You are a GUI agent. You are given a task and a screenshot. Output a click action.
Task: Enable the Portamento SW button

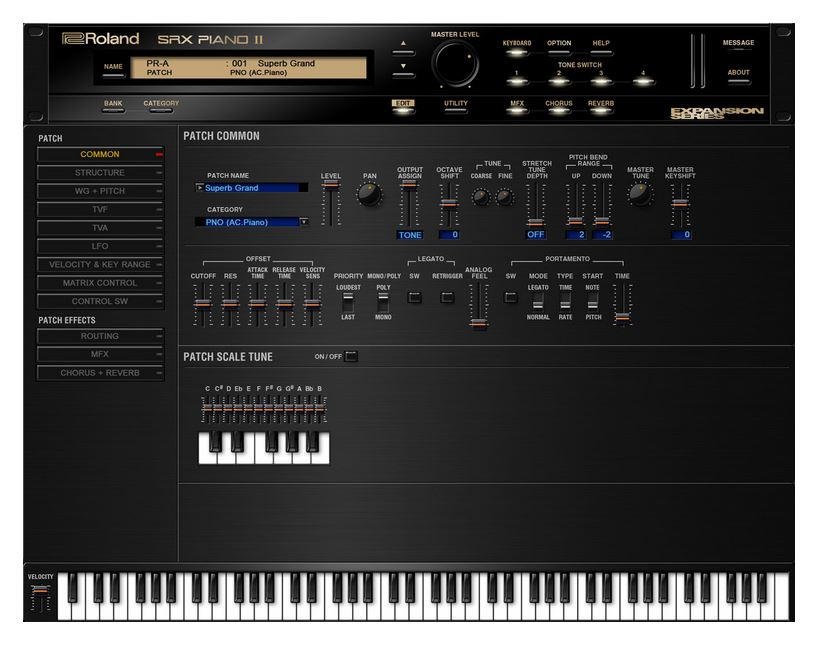pyautogui.click(x=511, y=298)
